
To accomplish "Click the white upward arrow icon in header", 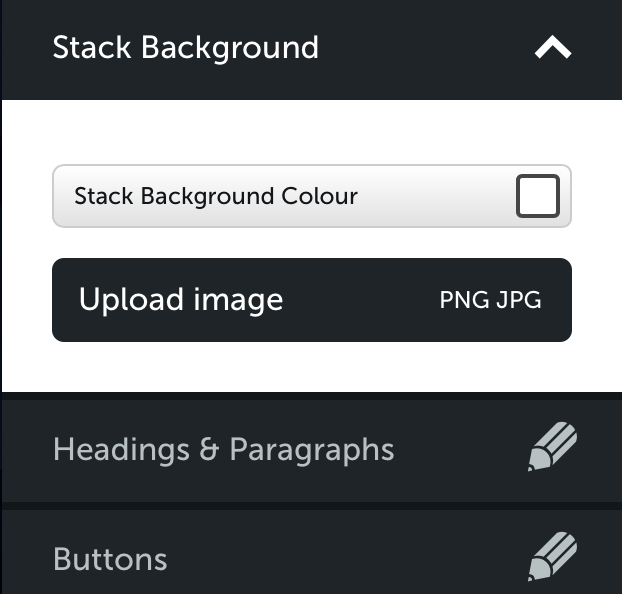I will click(553, 47).
